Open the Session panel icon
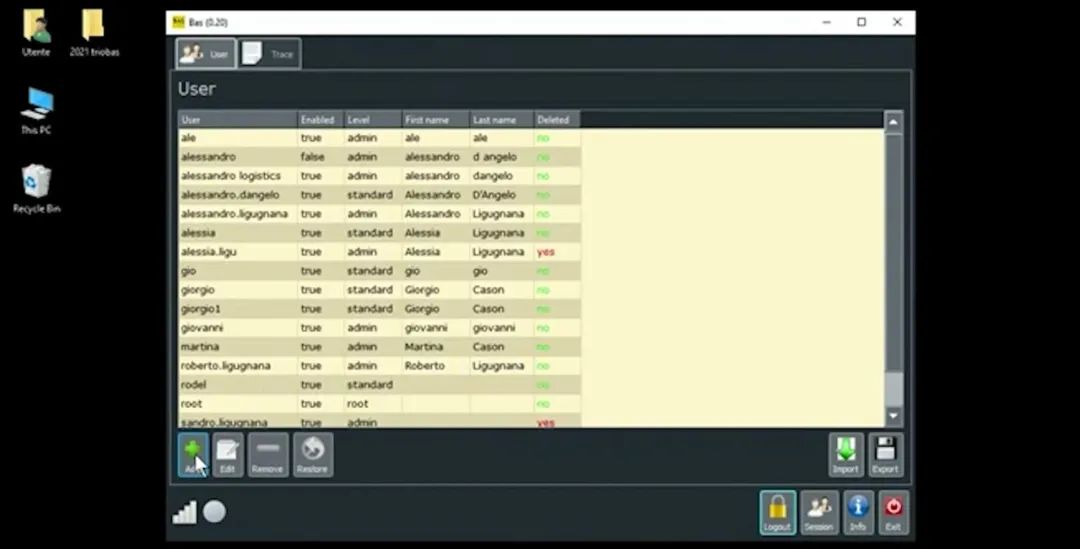Viewport: 1080px width, 549px height. [818, 511]
